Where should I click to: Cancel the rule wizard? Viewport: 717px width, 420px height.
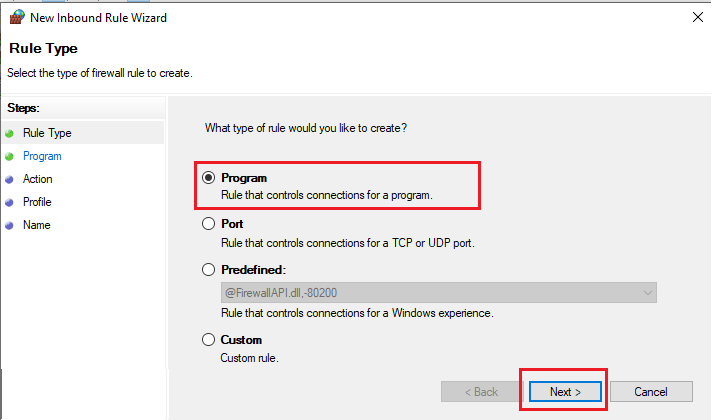[651, 392]
